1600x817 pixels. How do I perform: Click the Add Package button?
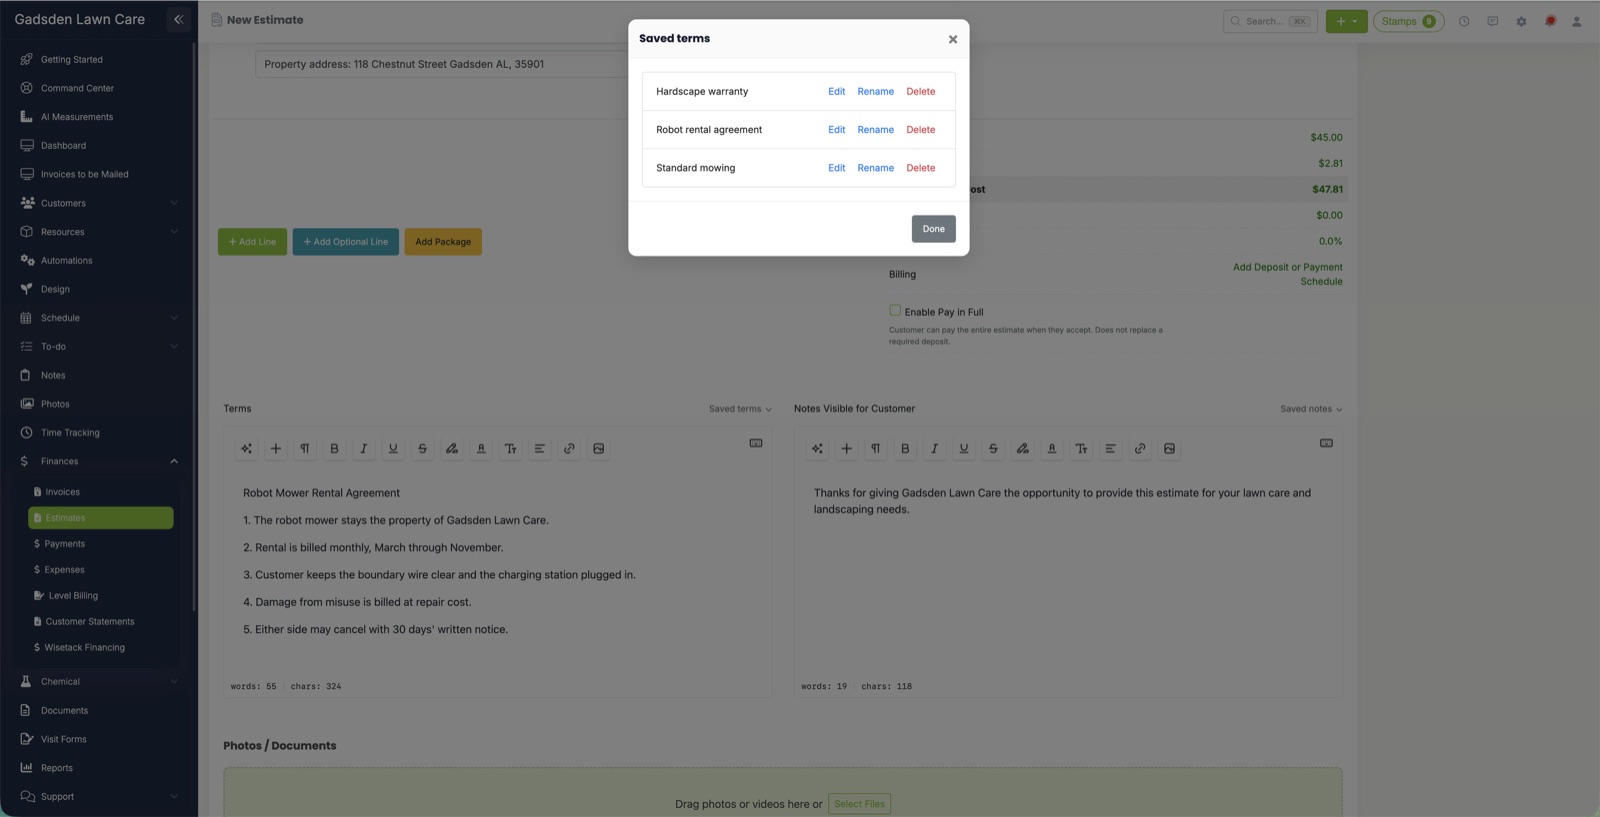point(443,242)
